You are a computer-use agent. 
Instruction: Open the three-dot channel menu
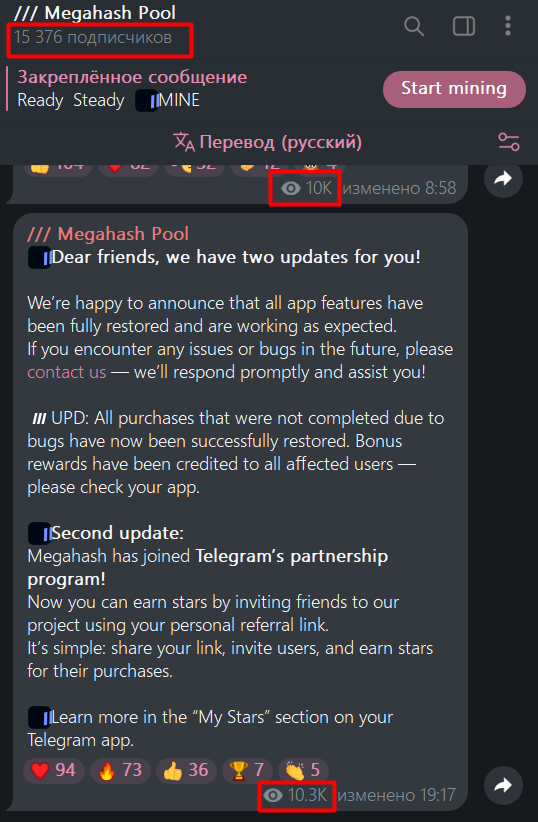[x=508, y=26]
